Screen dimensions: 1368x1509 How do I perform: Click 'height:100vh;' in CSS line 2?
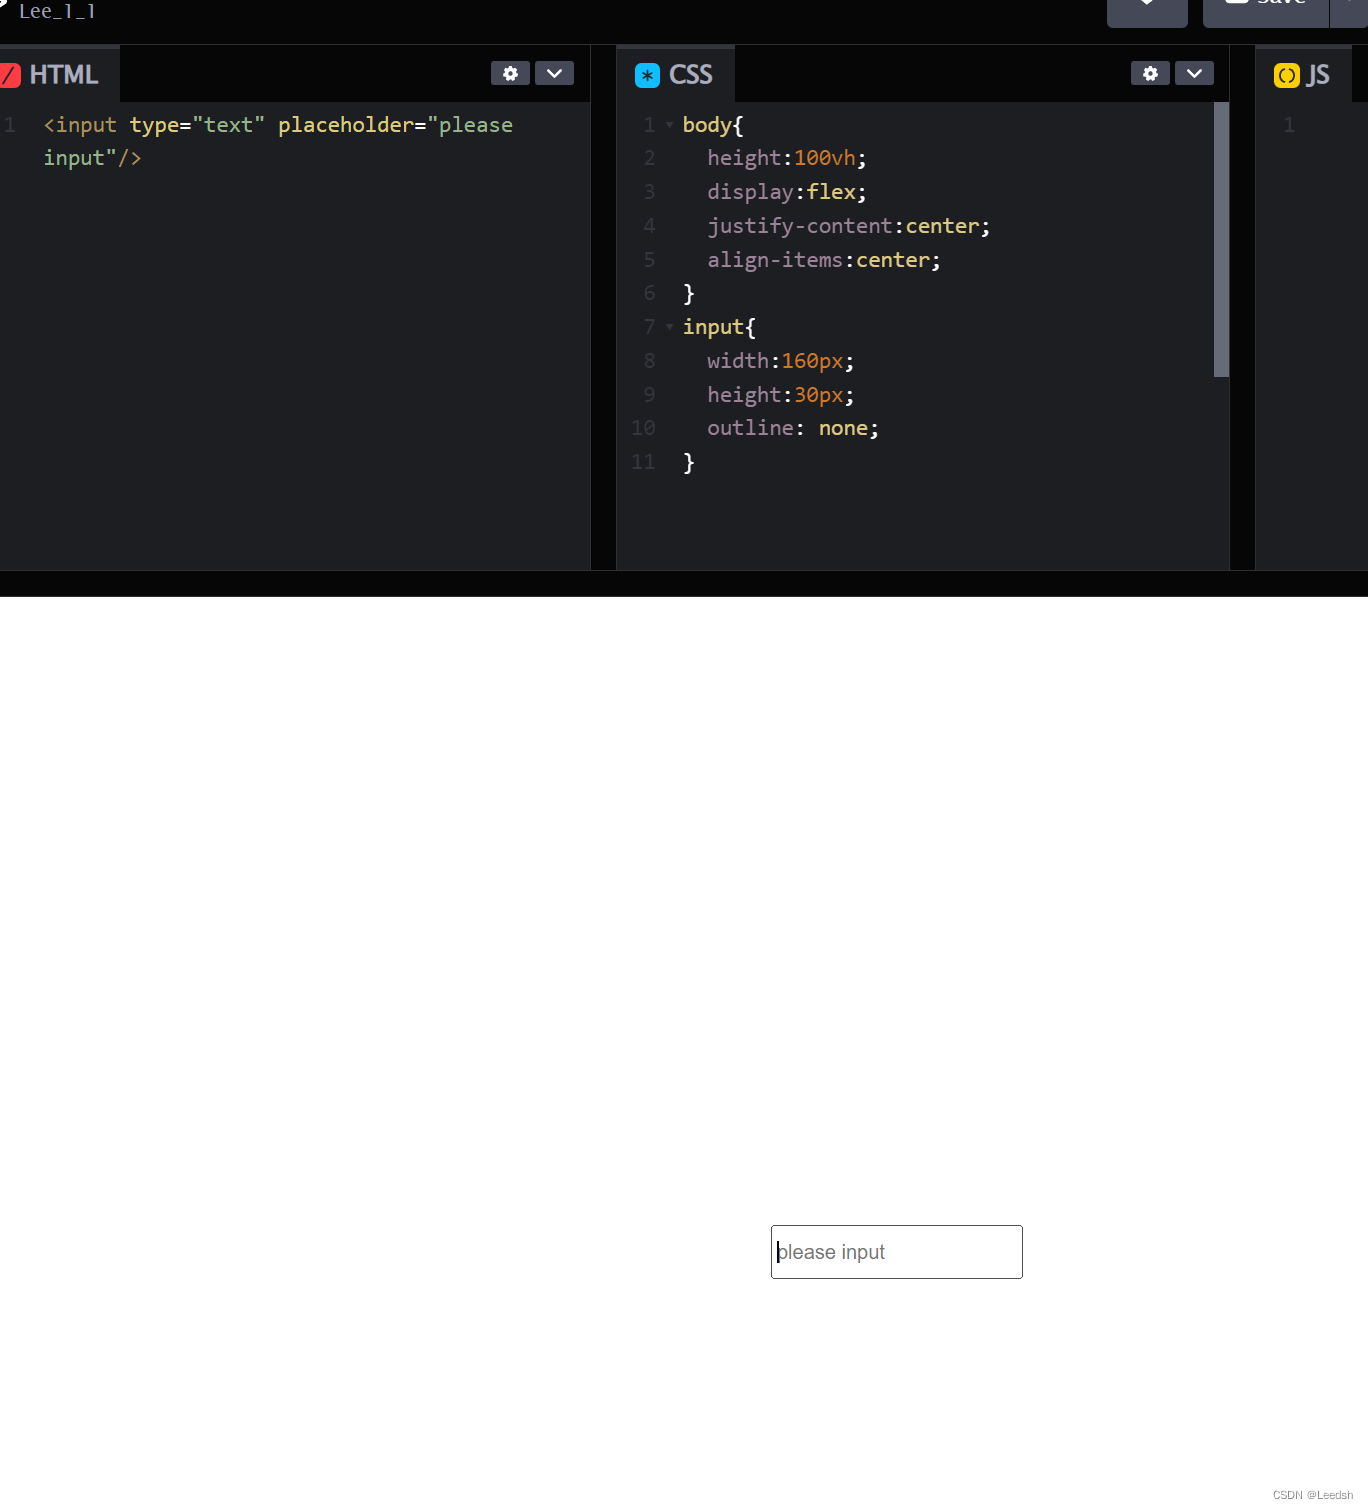coord(787,158)
